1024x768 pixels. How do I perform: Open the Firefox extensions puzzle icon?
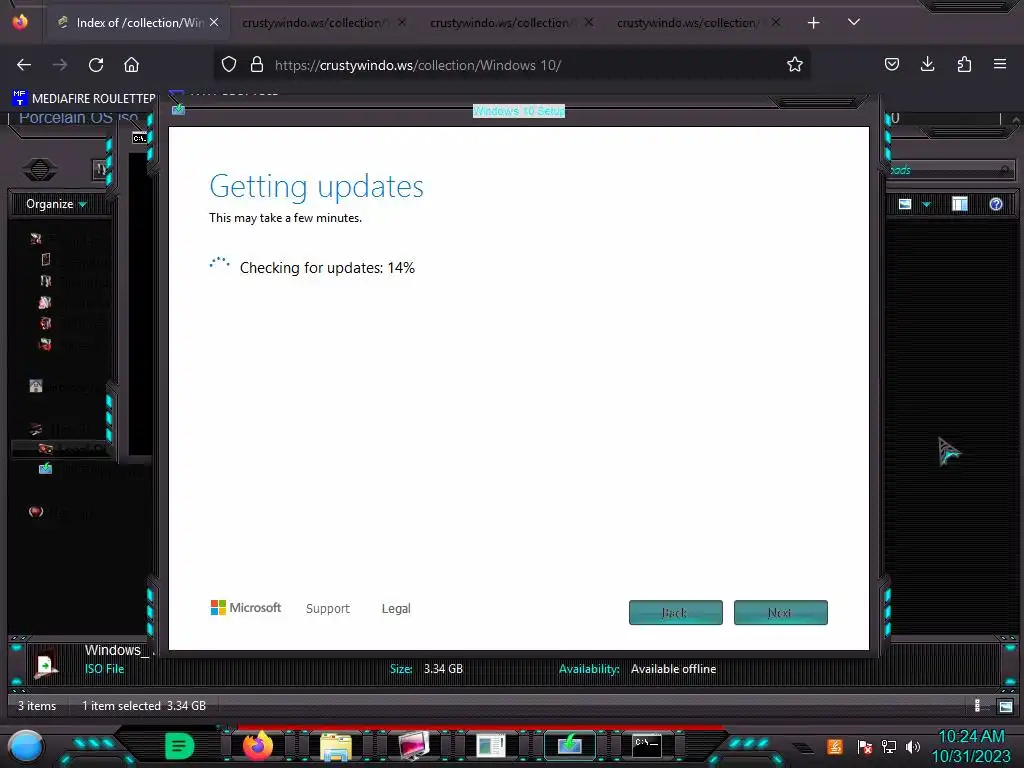pos(964,64)
